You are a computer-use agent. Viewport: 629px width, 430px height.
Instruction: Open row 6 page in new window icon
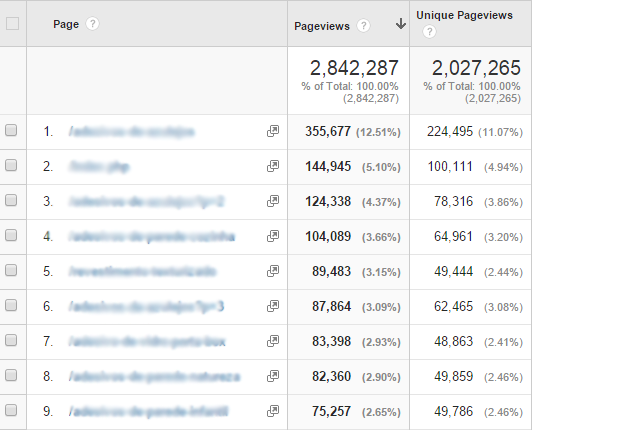point(273,306)
